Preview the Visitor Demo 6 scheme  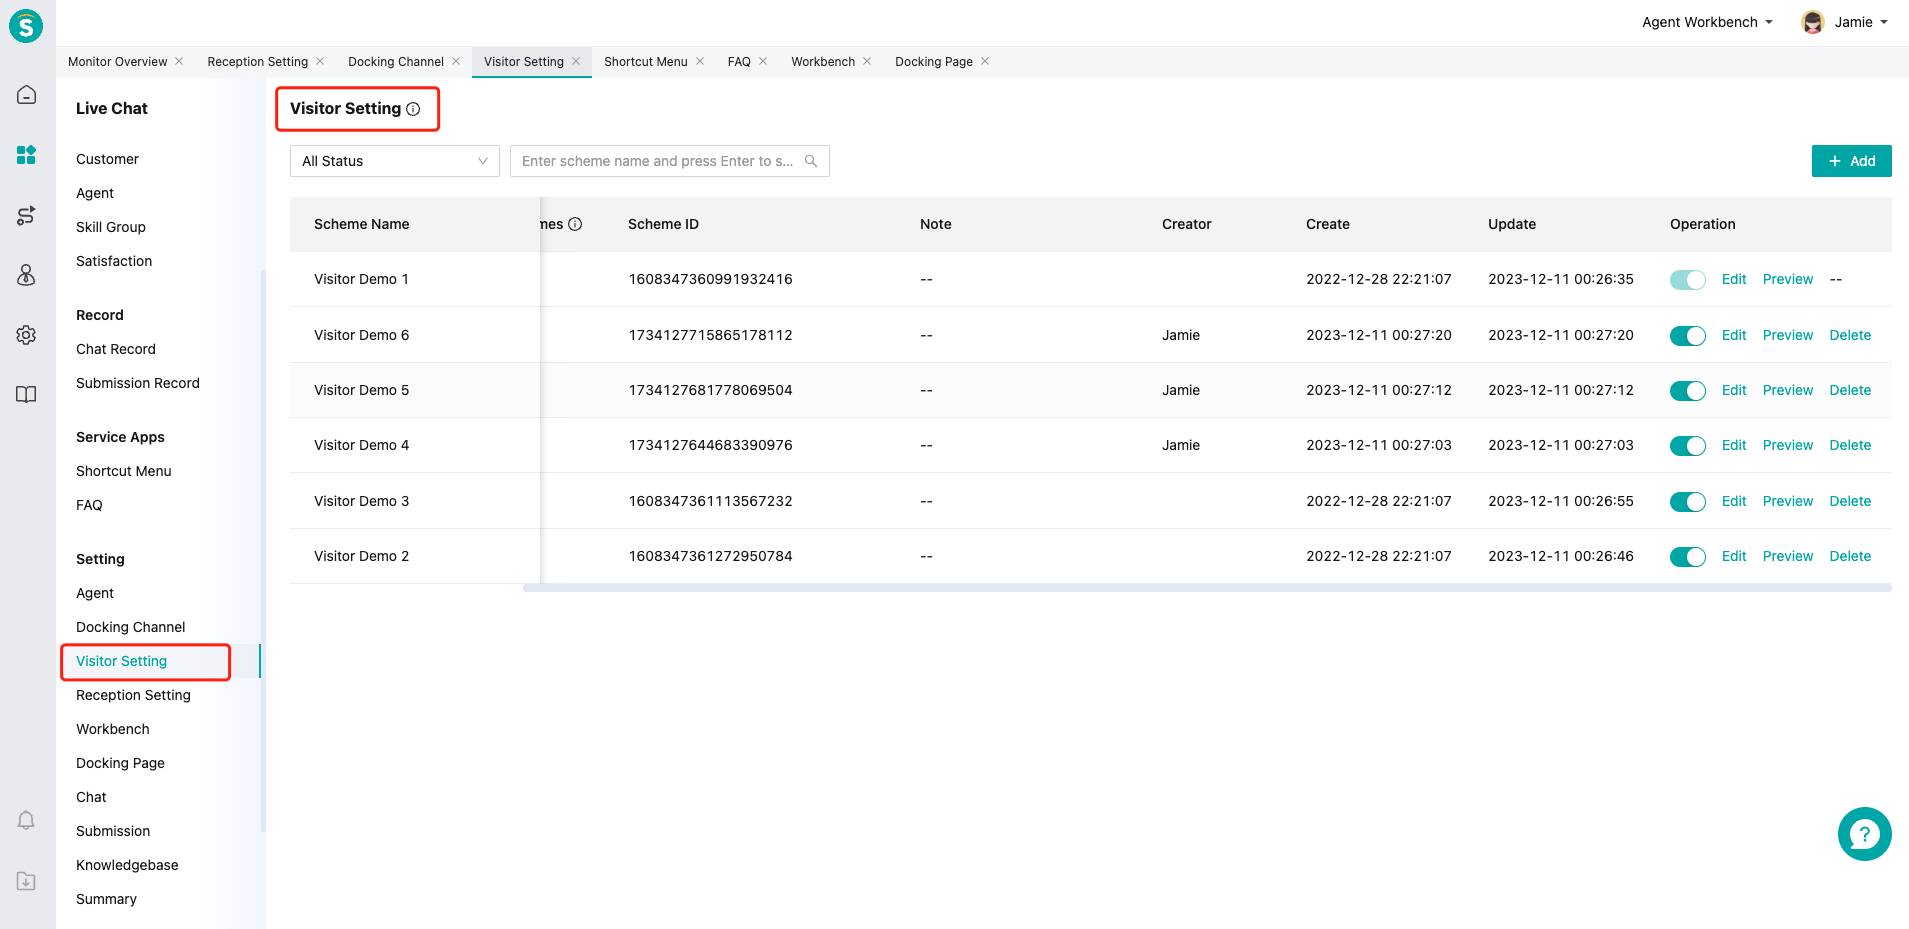(x=1788, y=335)
